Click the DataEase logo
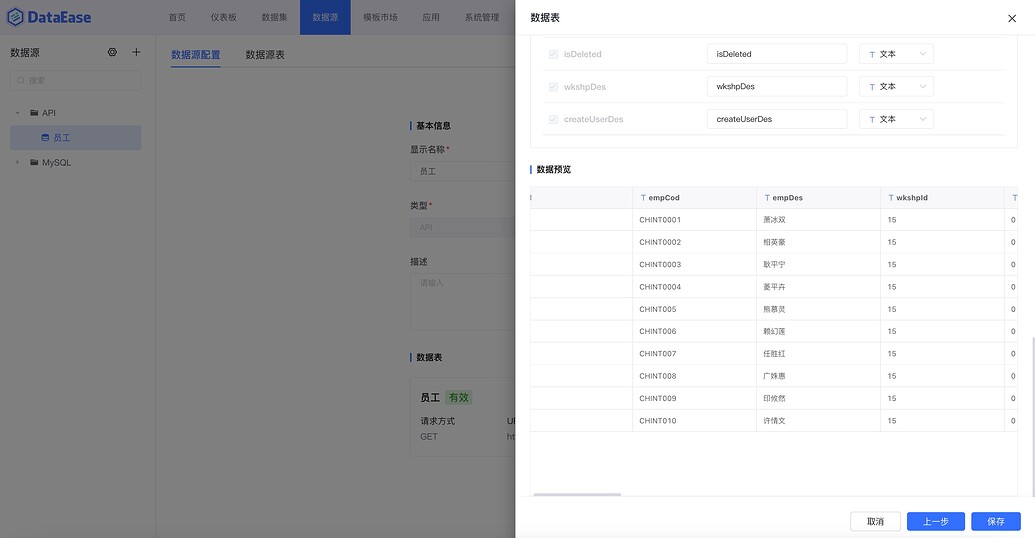The height and width of the screenshot is (538, 1035). click(x=49, y=17)
